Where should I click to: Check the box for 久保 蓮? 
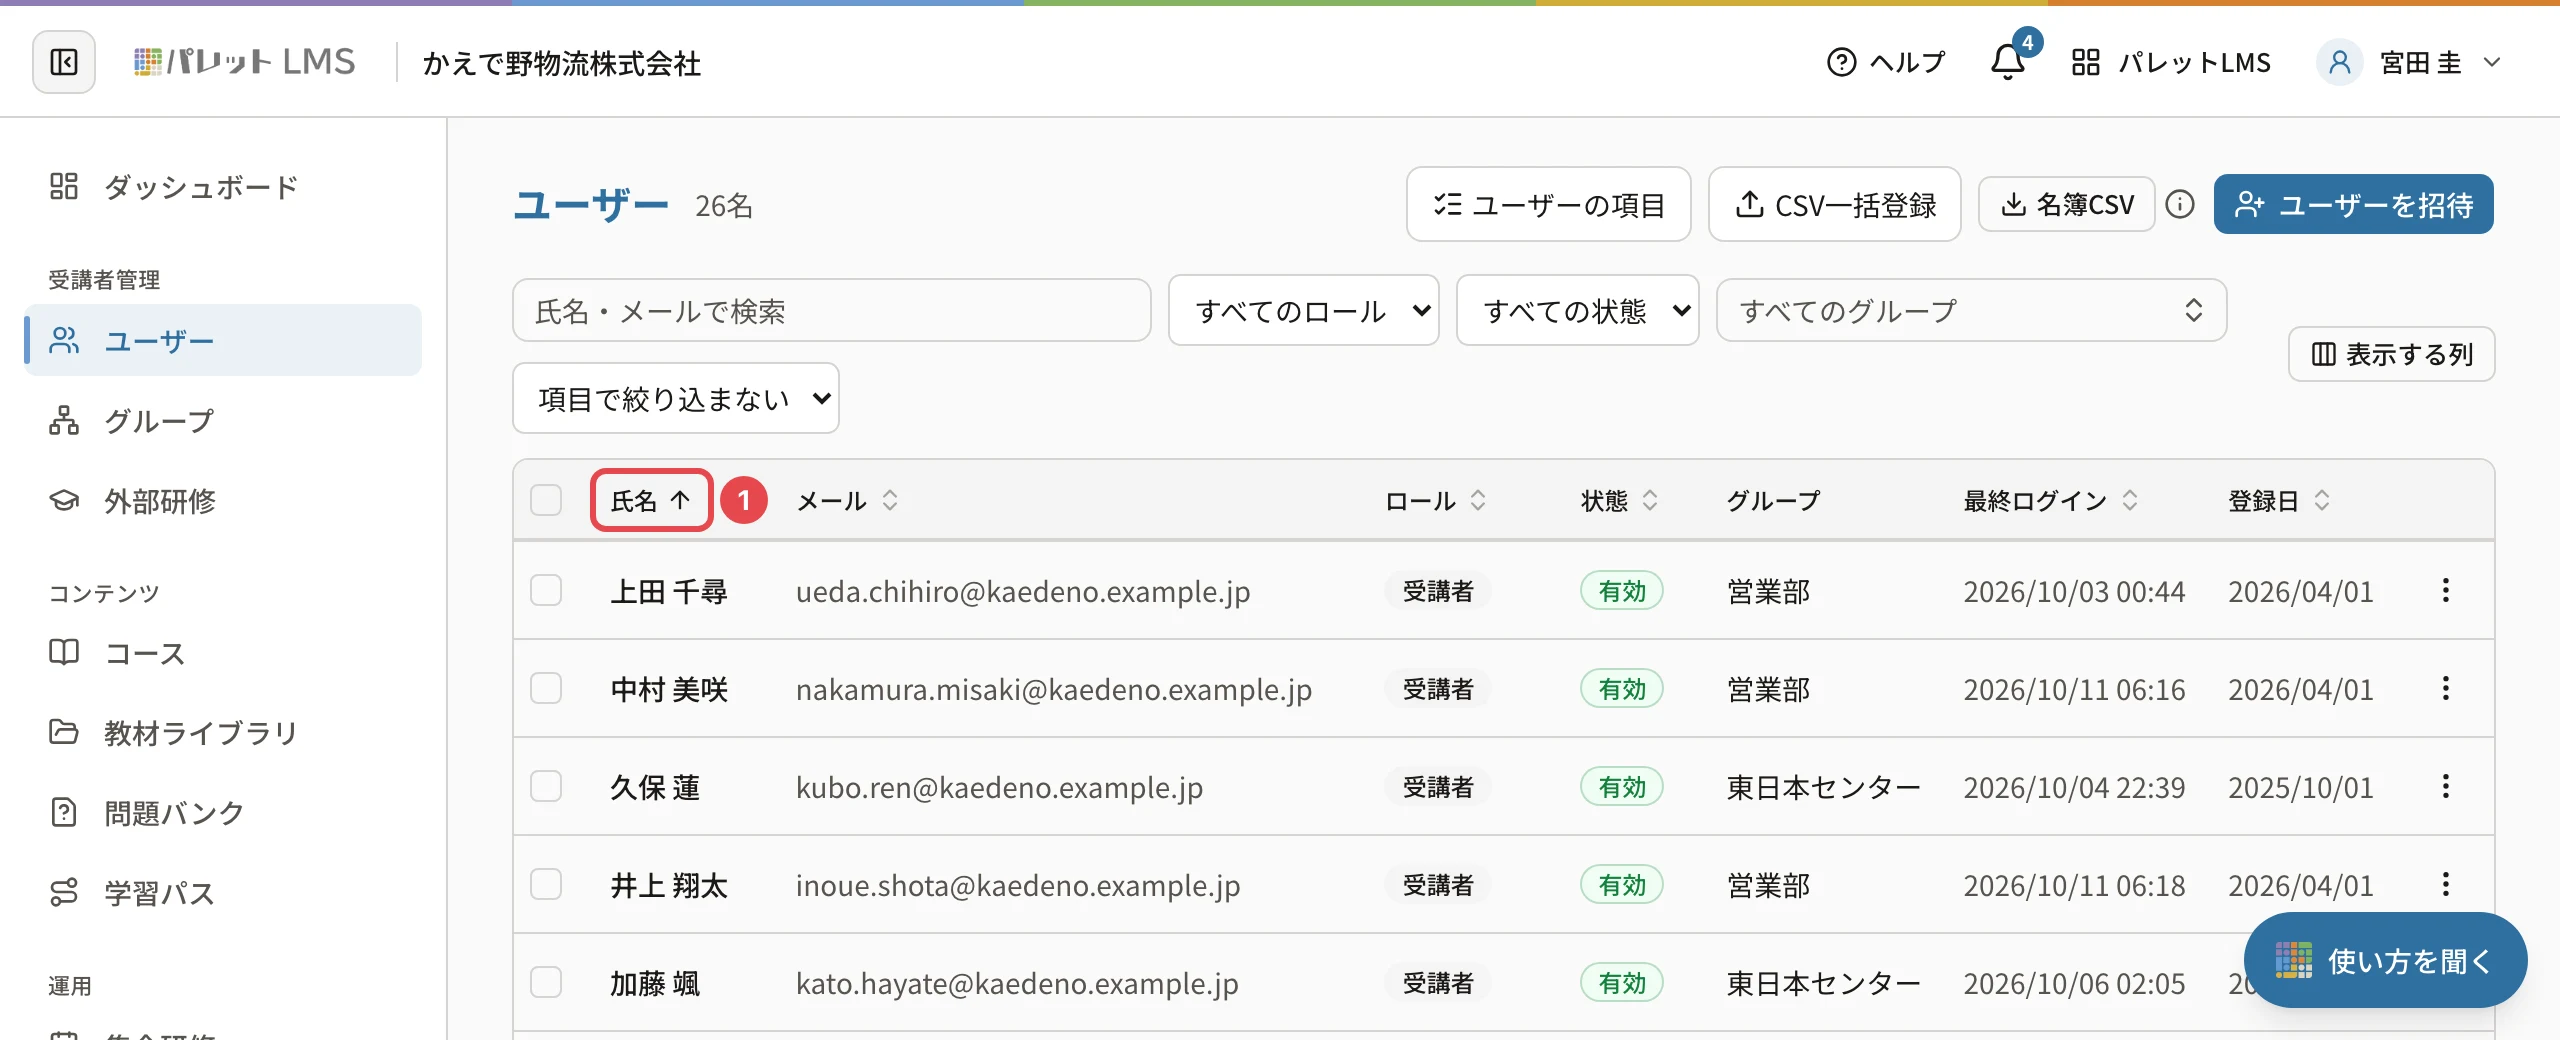pos(546,786)
